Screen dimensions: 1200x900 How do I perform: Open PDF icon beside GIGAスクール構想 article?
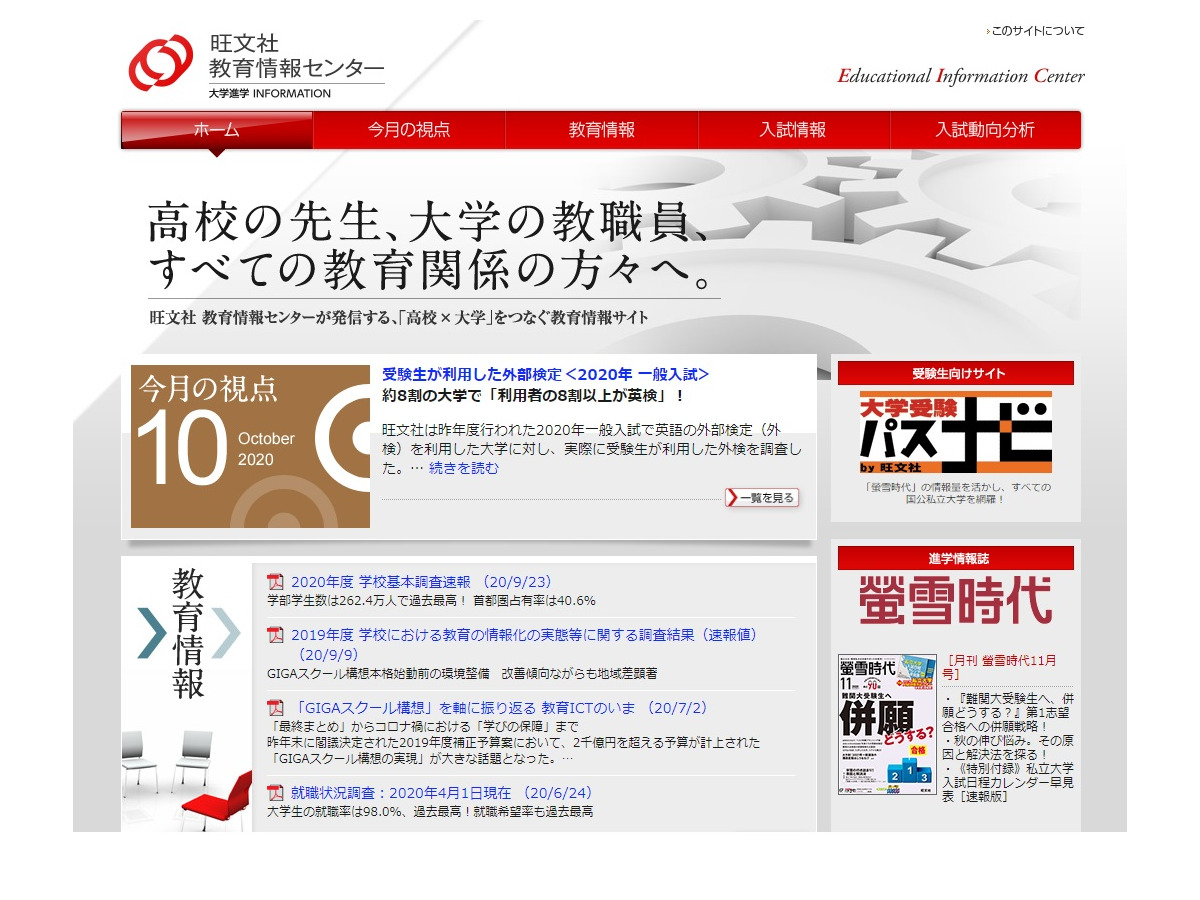[x=276, y=707]
